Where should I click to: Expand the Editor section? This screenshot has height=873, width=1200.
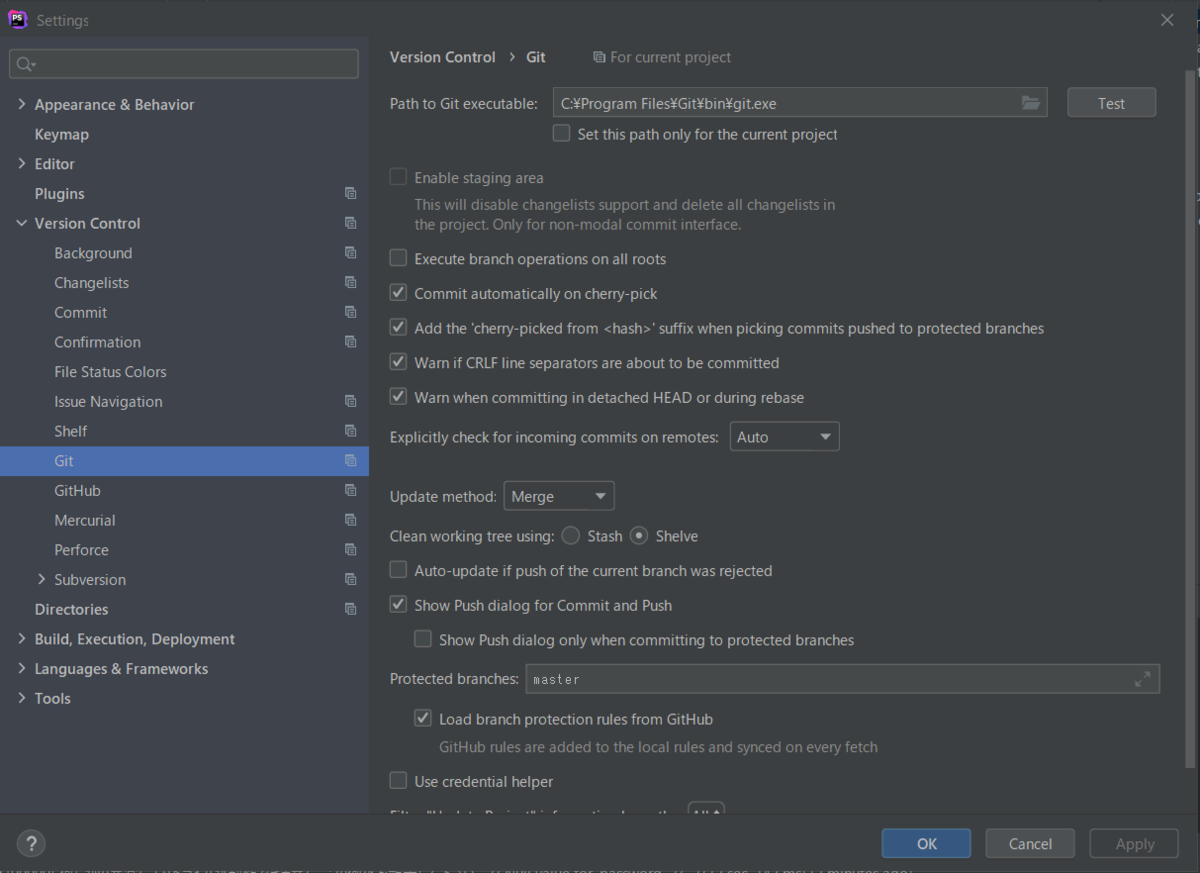point(22,163)
